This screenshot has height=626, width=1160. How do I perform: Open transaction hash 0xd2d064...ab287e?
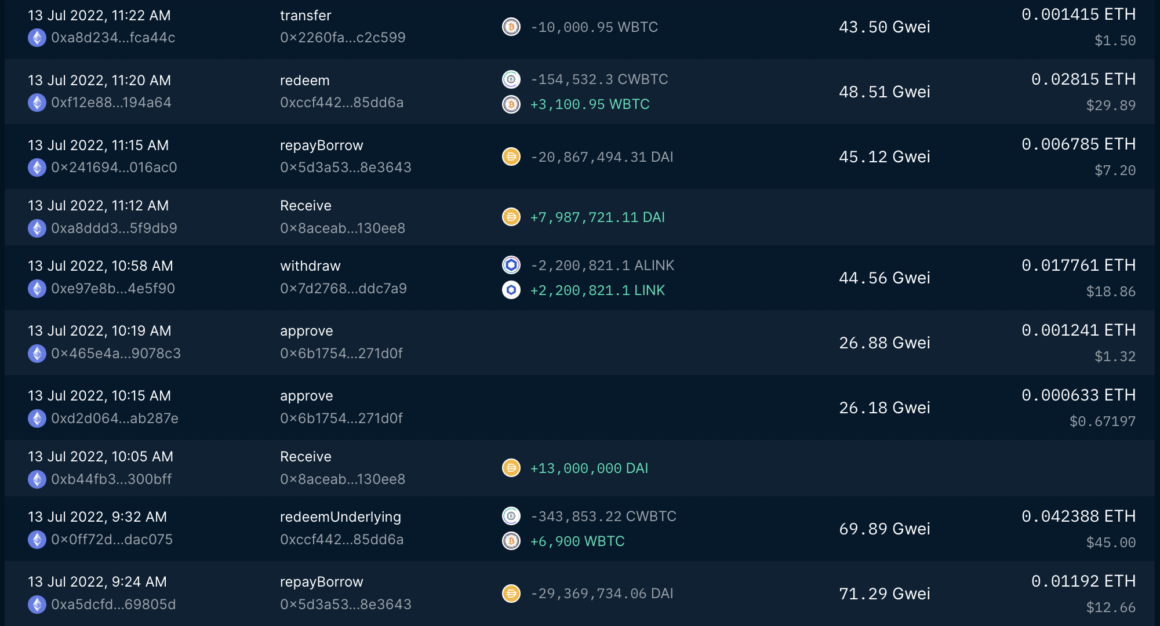click(114, 419)
